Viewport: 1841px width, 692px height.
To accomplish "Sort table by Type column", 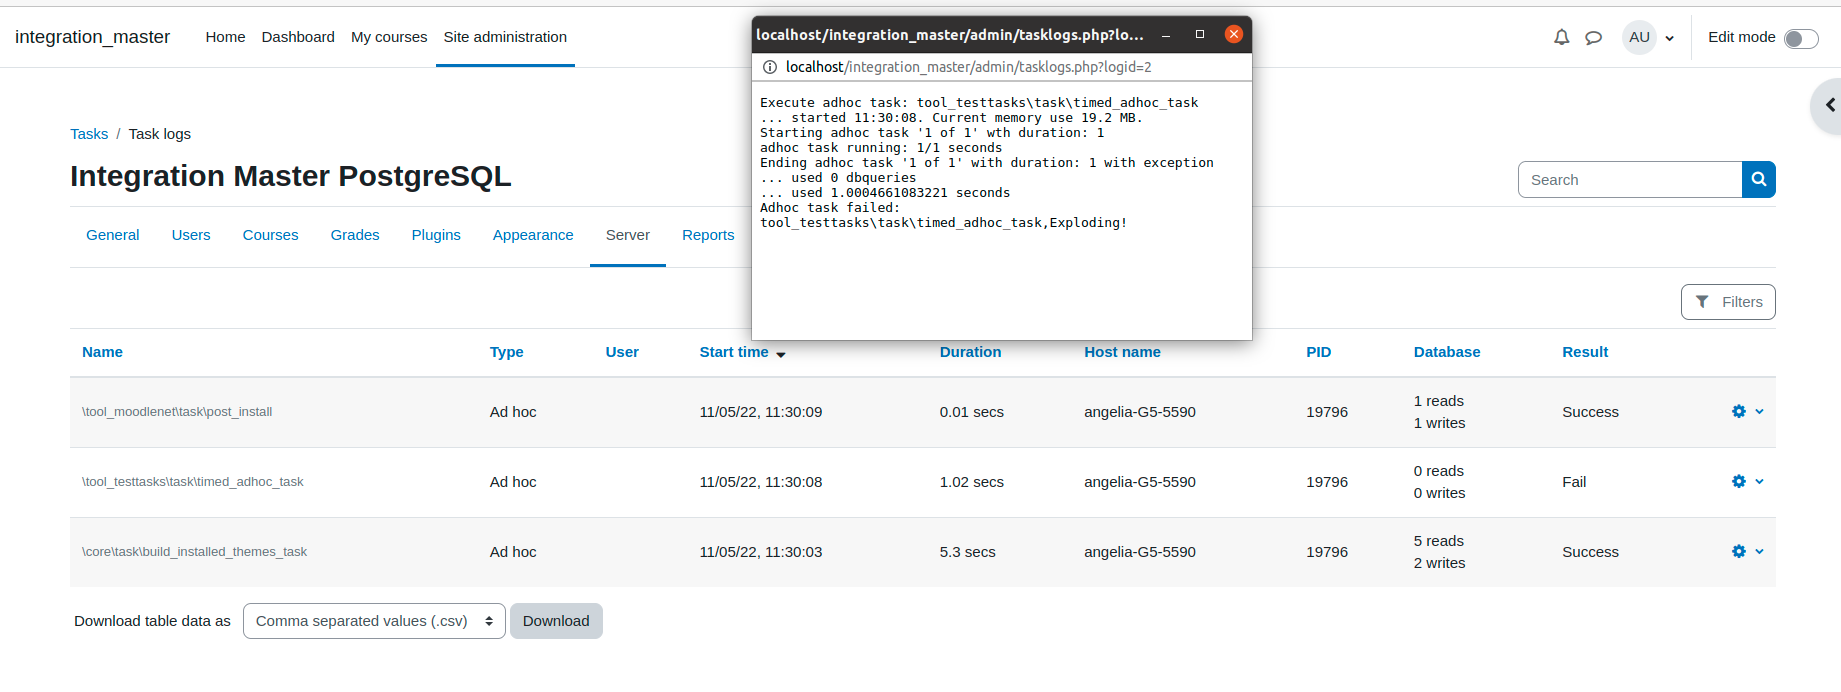I will 507,352.
